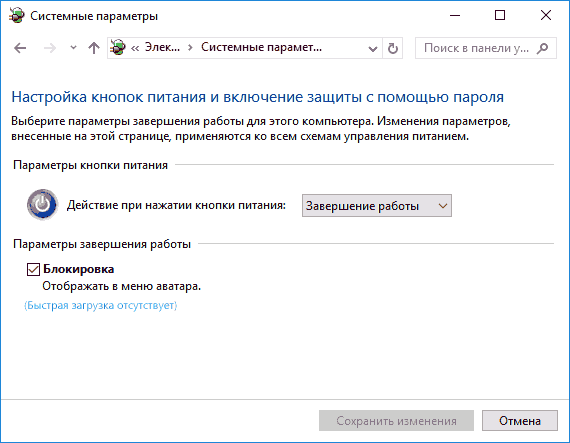The image size is (570, 443).
Task: Go up one level arrow
Action: click(94, 48)
